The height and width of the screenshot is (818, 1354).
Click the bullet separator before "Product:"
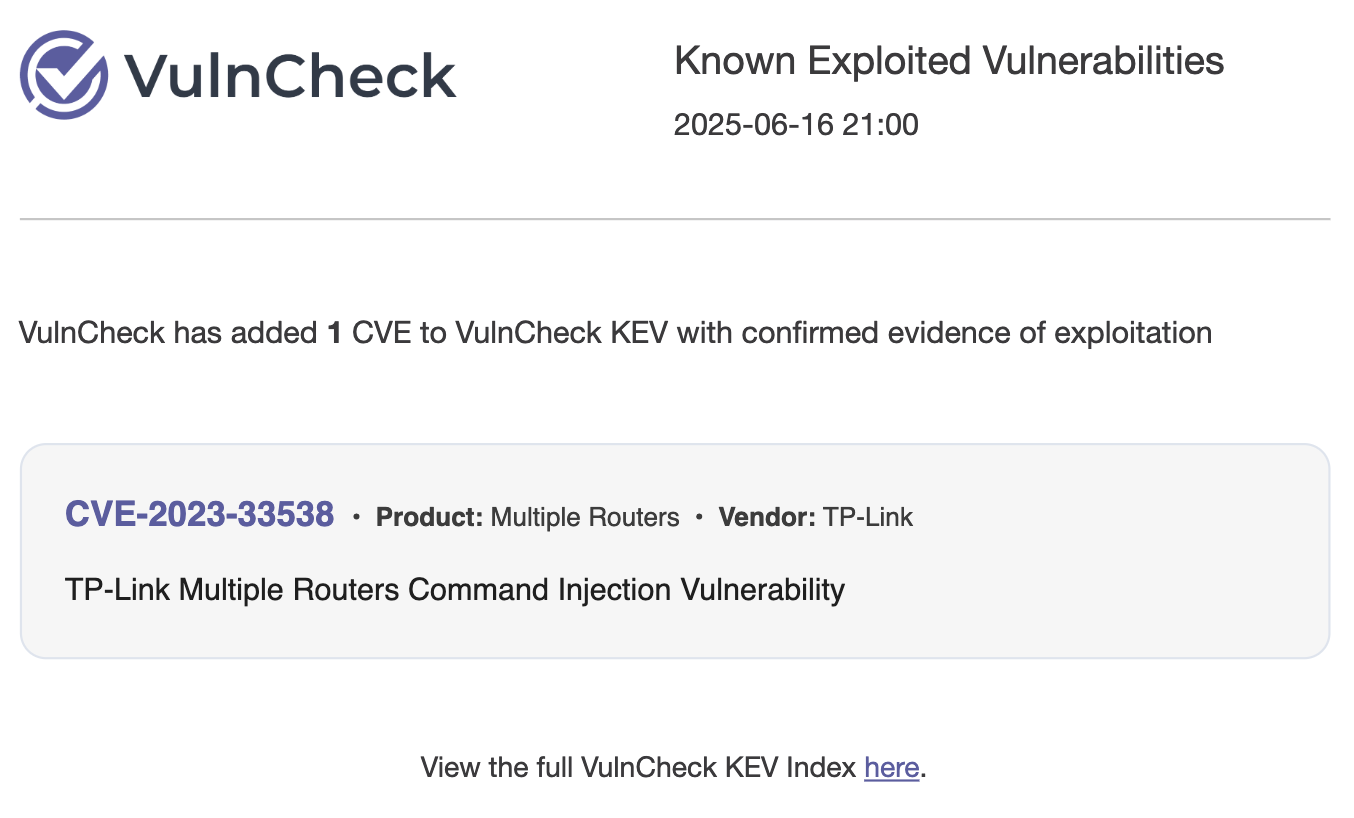pos(356,518)
